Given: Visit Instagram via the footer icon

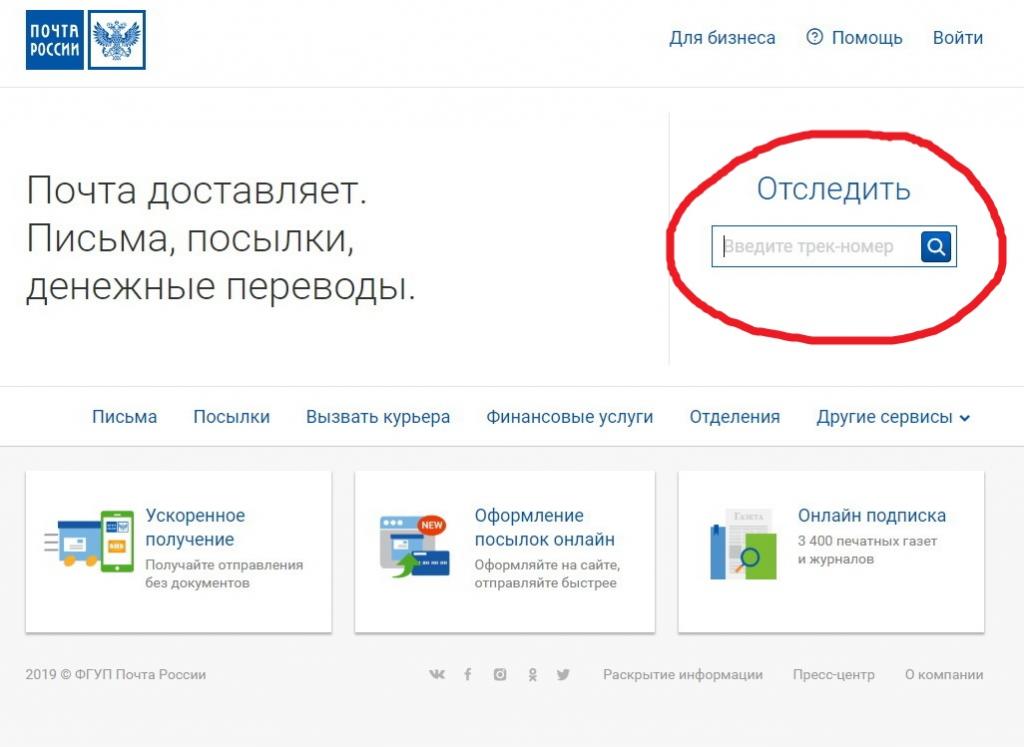Looking at the screenshot, I should pyautogui.click(x=500, y=675).
